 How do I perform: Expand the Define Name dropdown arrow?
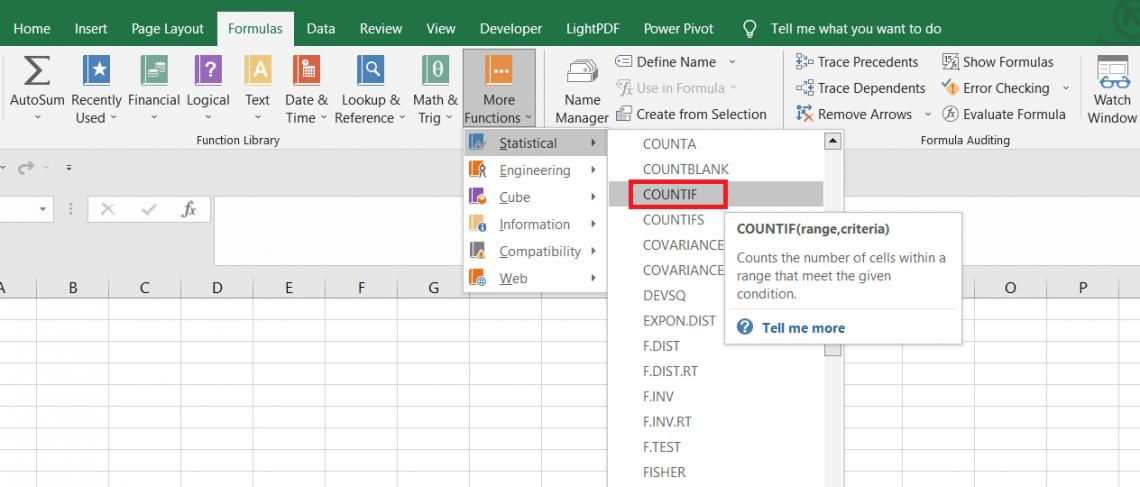pos(732,62)
